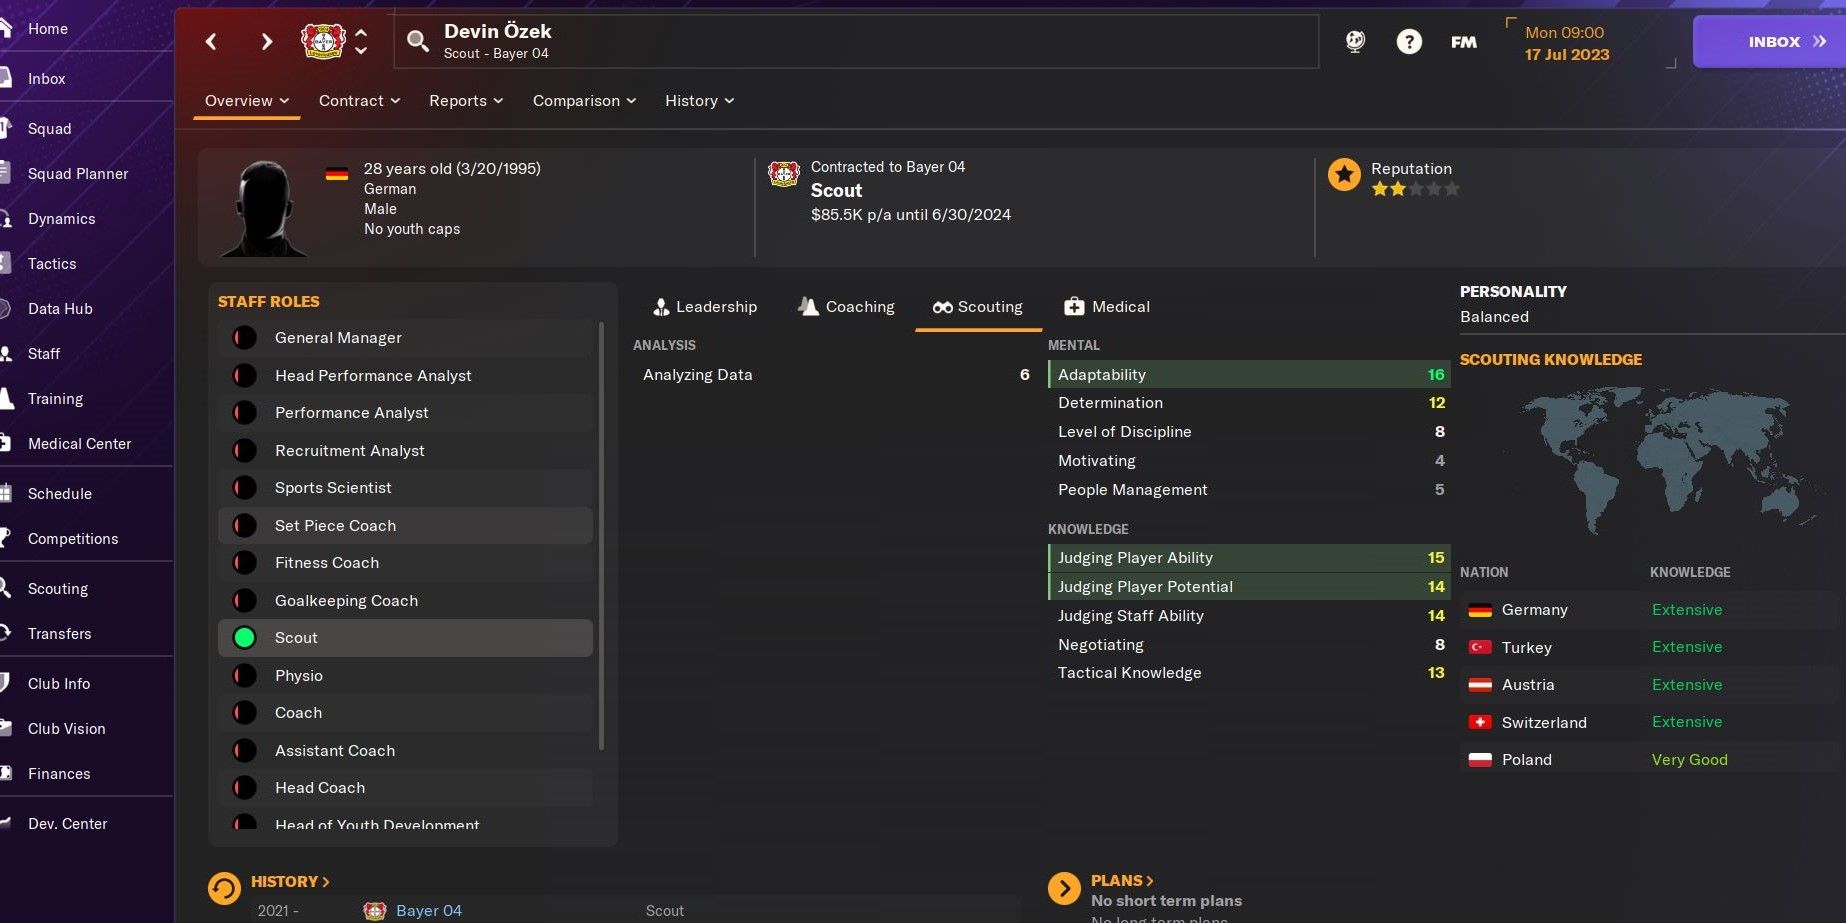Open the Bayer 04 link in History section
The height and width of the screenshot is (923, 1846).
429,910
